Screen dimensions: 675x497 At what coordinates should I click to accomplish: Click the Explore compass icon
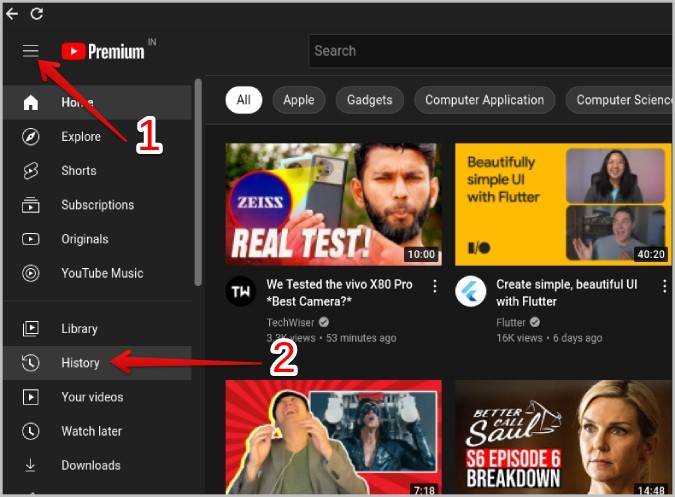[x=31, y=136]
